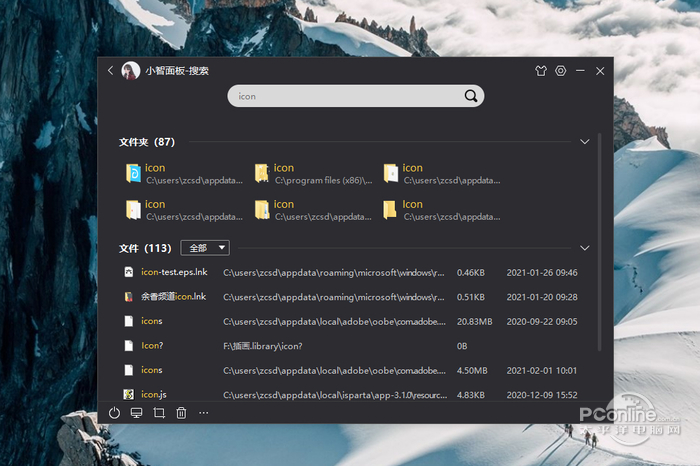Click icon-test.eps.lnk file icon
700x466 pixels.
129,272
